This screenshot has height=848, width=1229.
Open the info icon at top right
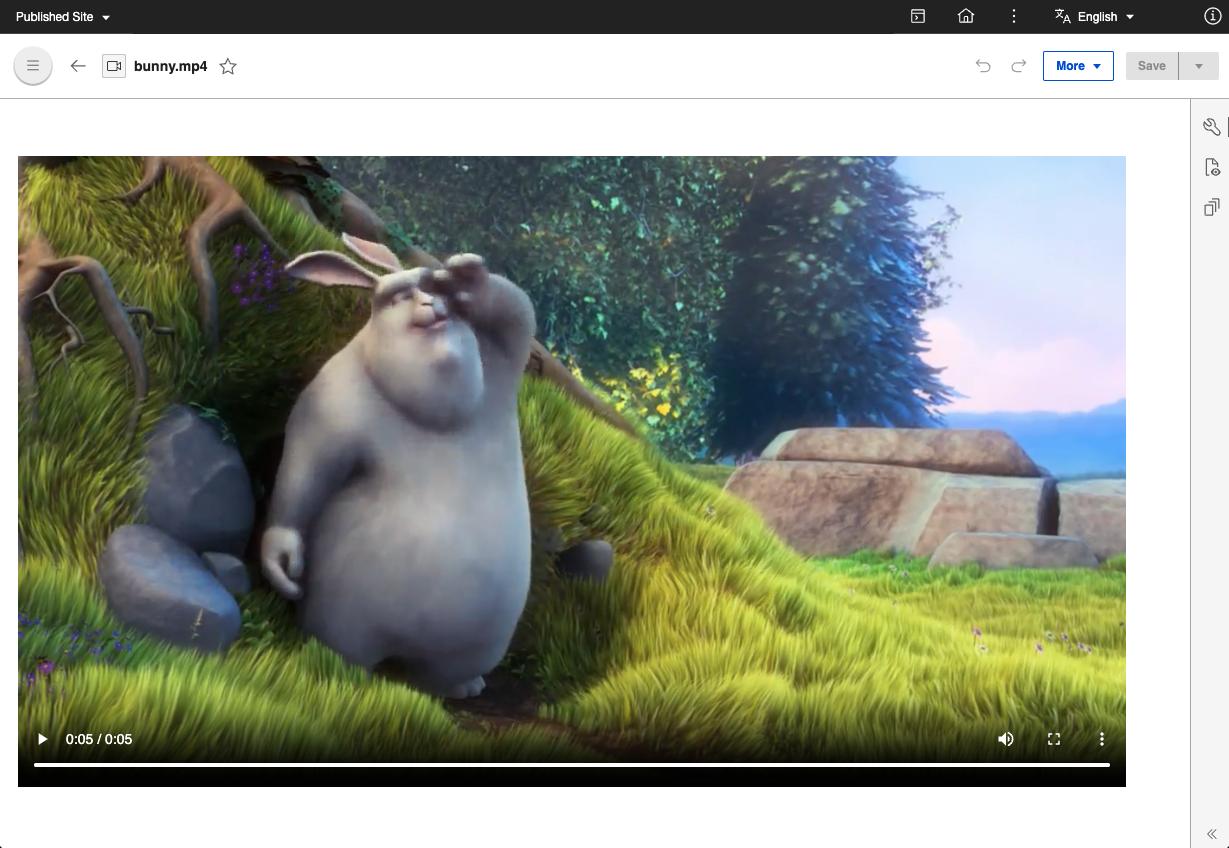point(1211,16)
